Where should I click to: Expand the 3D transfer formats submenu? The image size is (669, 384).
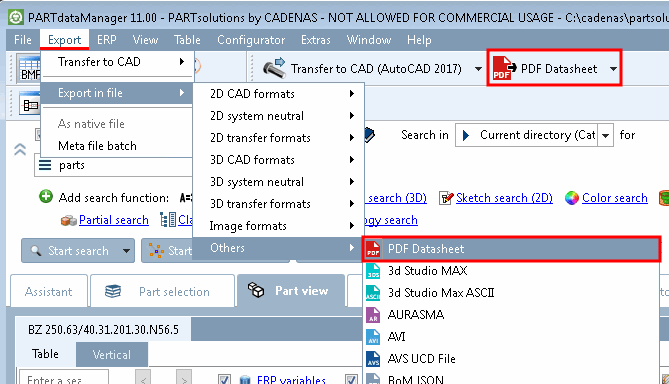click(352, 204)
